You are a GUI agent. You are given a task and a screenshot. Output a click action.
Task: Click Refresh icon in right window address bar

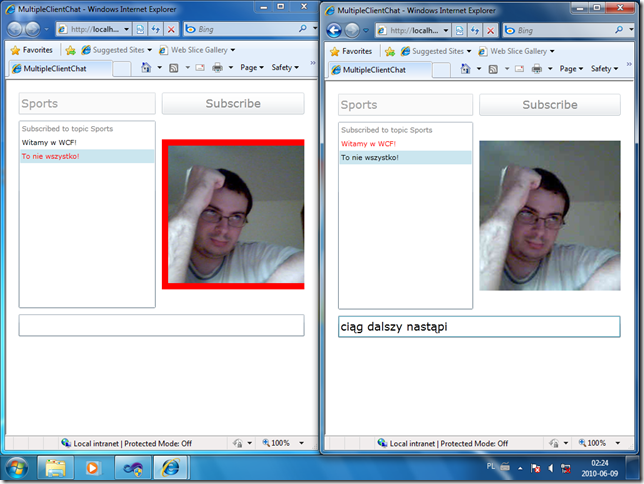click(x=475, y=30)
